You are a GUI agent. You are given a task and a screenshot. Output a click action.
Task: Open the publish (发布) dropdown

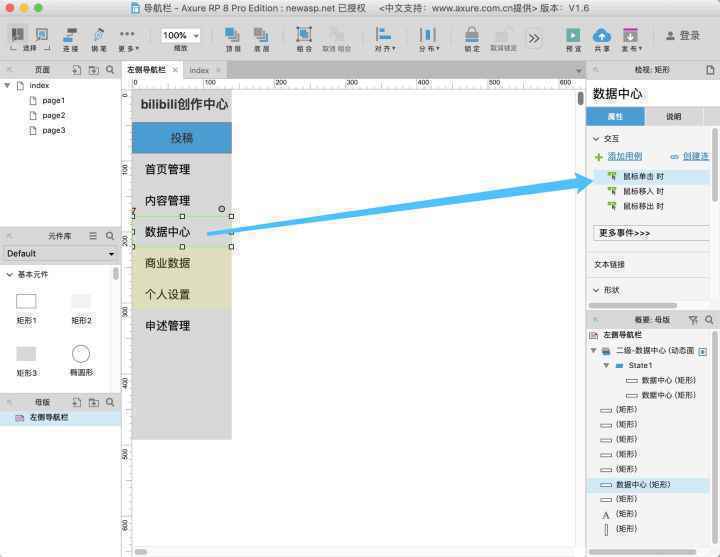(x=632, y=39)
